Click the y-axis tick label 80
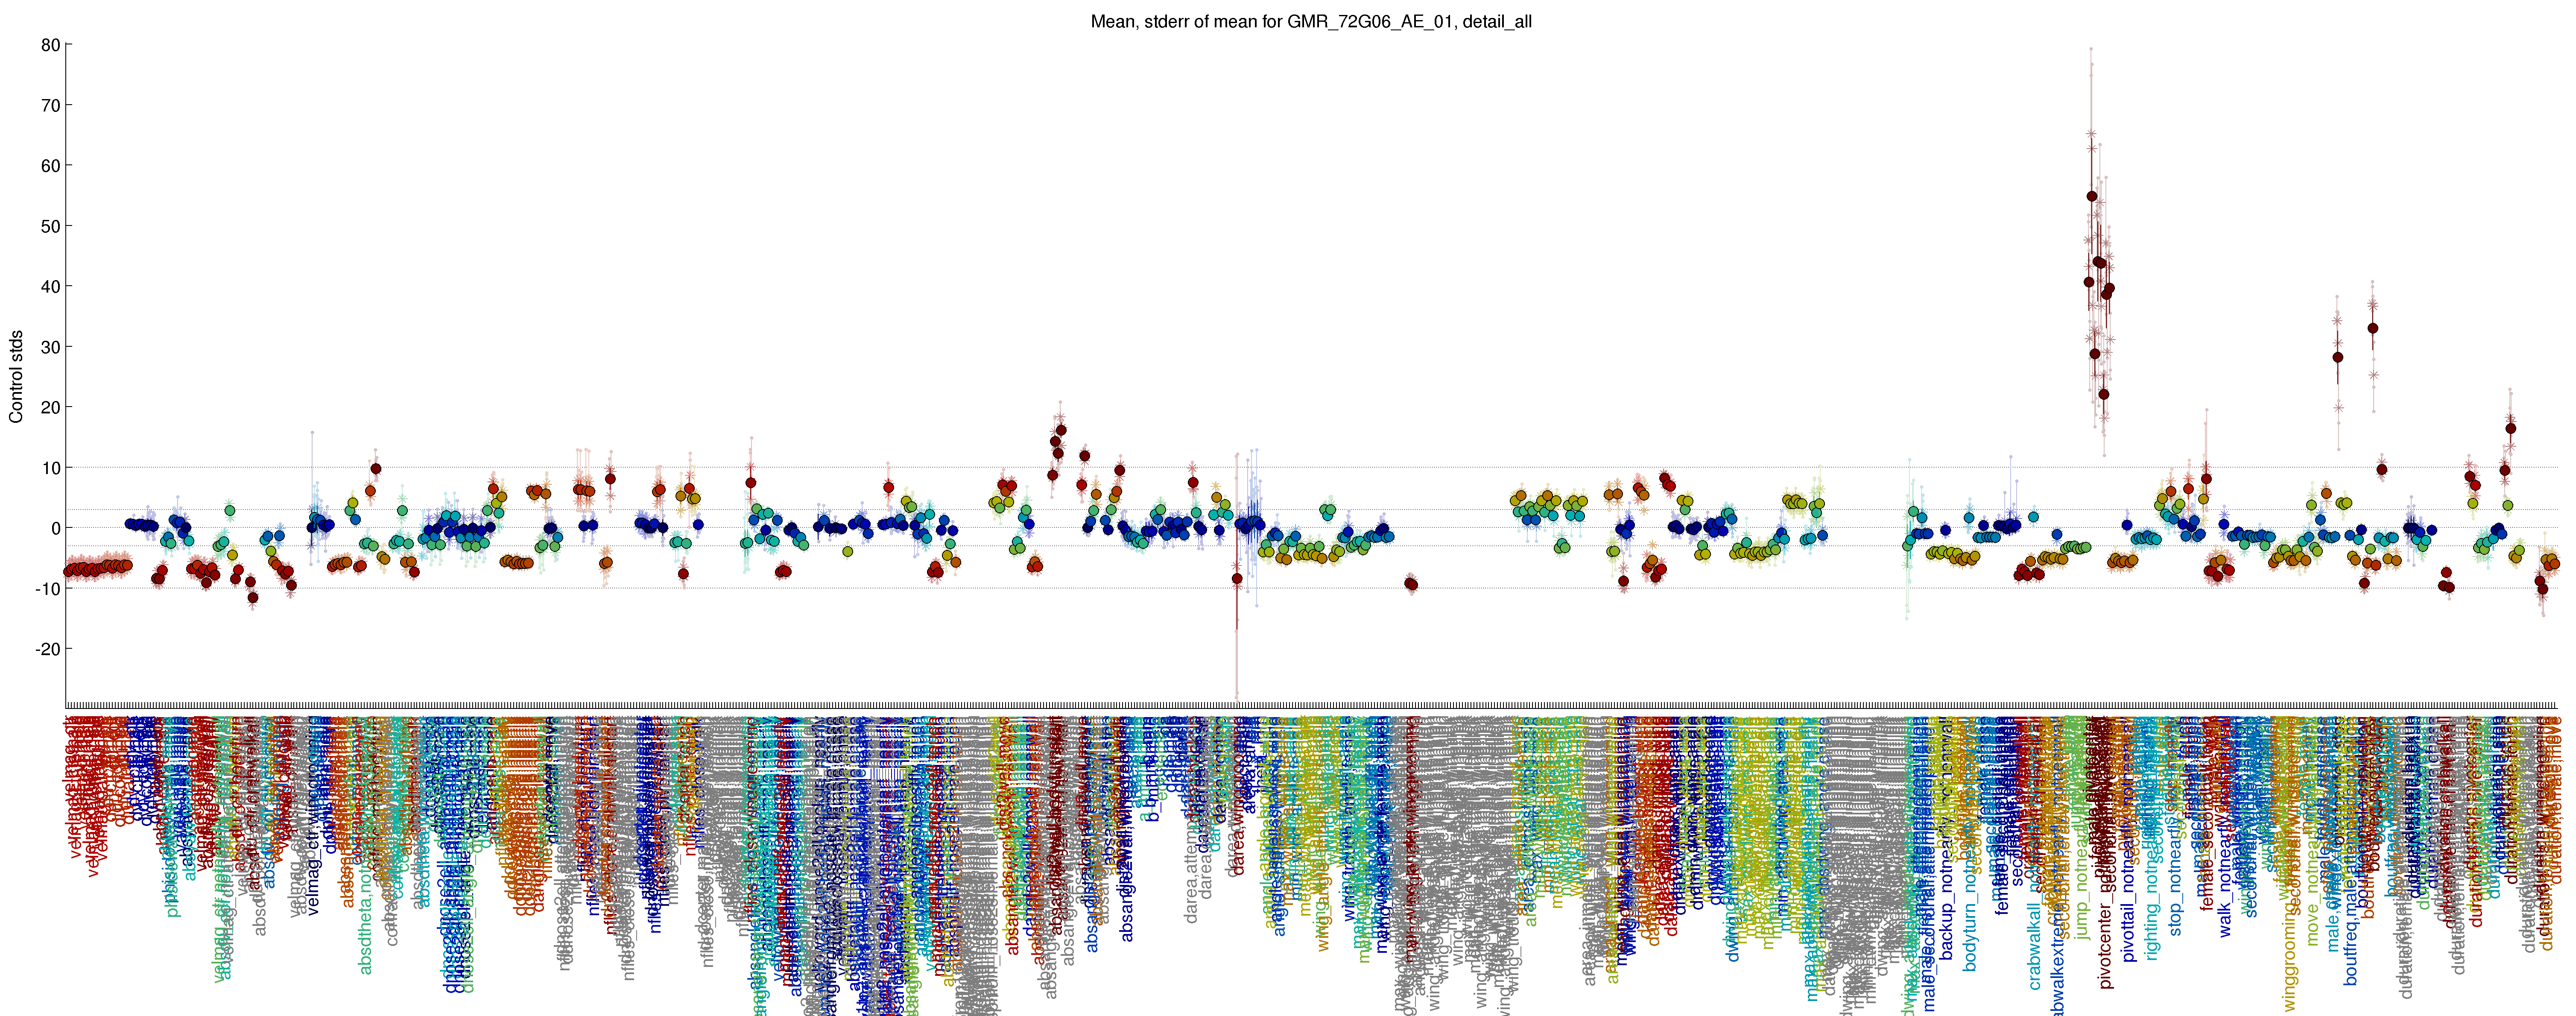Viewport: 2576px width, 1016px height. point(50,45)
